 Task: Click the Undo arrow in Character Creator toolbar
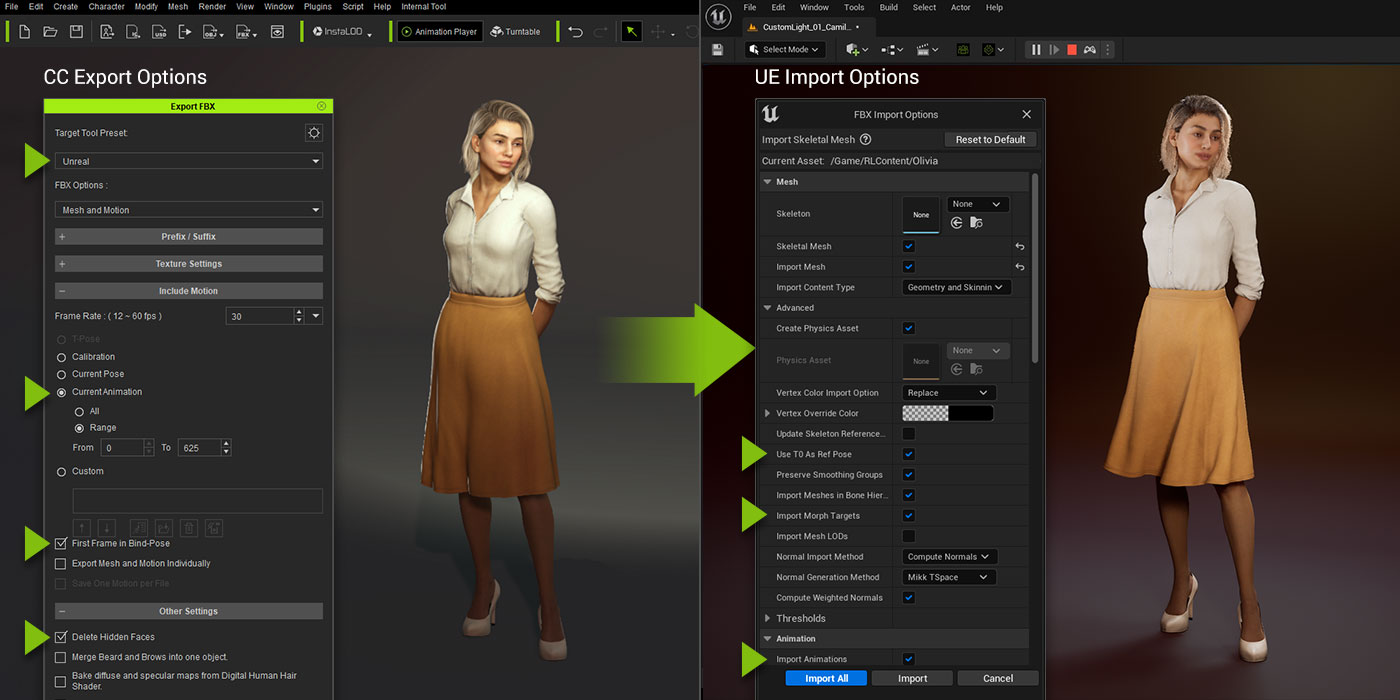pos(575,32)
